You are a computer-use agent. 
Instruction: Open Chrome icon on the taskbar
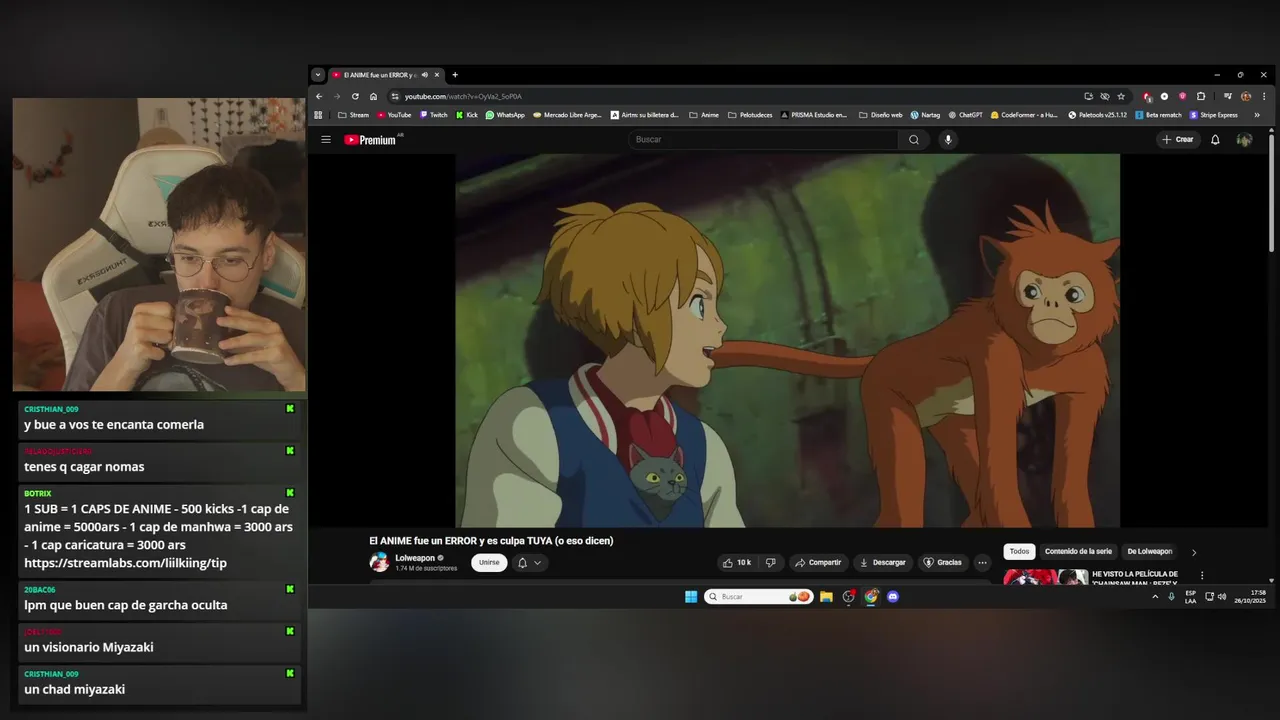(x=871, y=597)
